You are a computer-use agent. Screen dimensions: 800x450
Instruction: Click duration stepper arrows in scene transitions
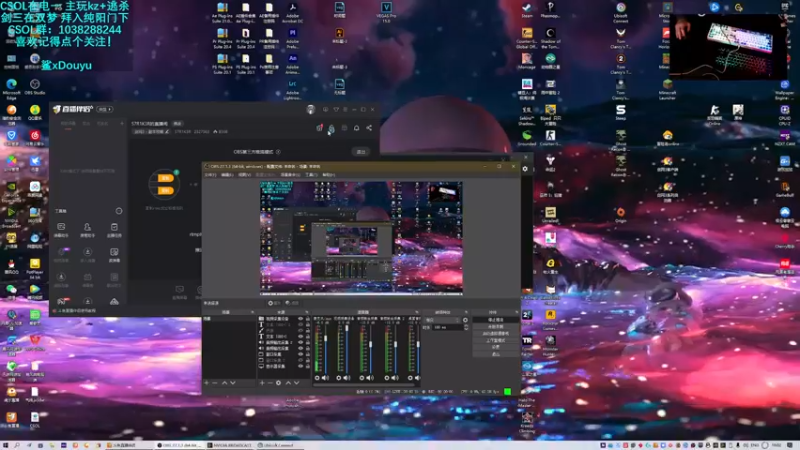pos(466,327)
